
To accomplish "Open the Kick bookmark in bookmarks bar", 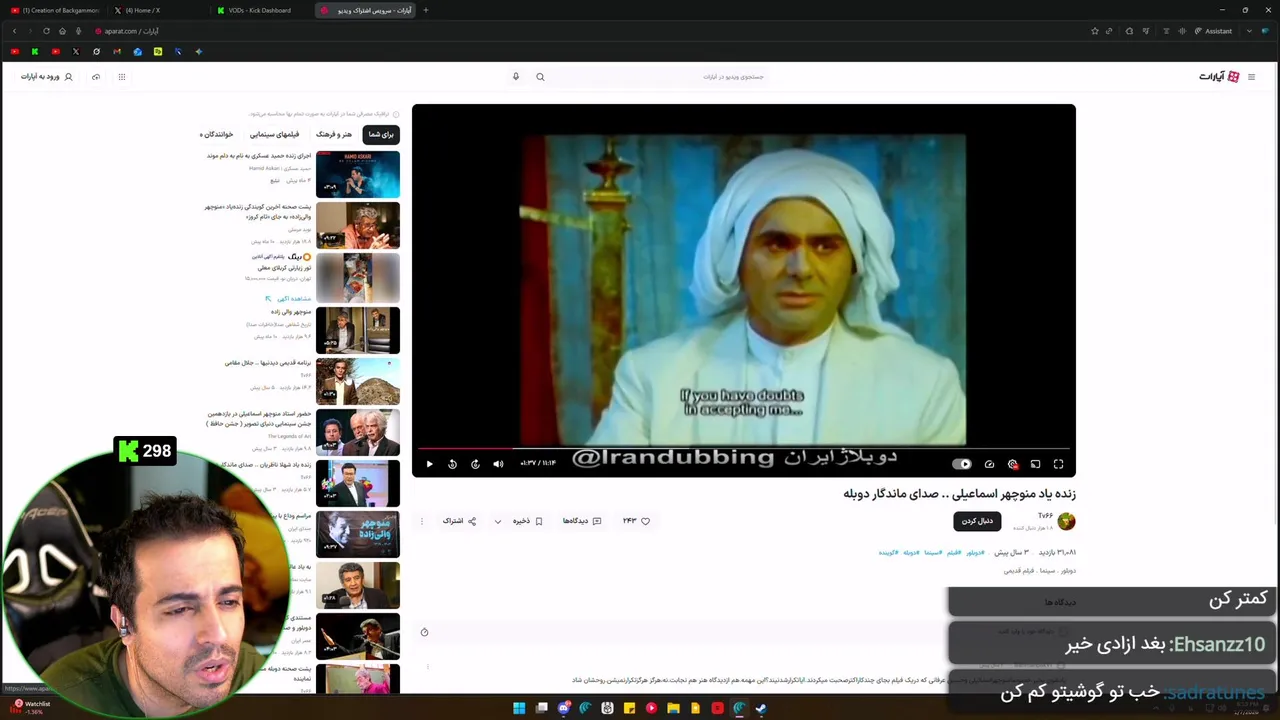I will (x=35, y=51).
